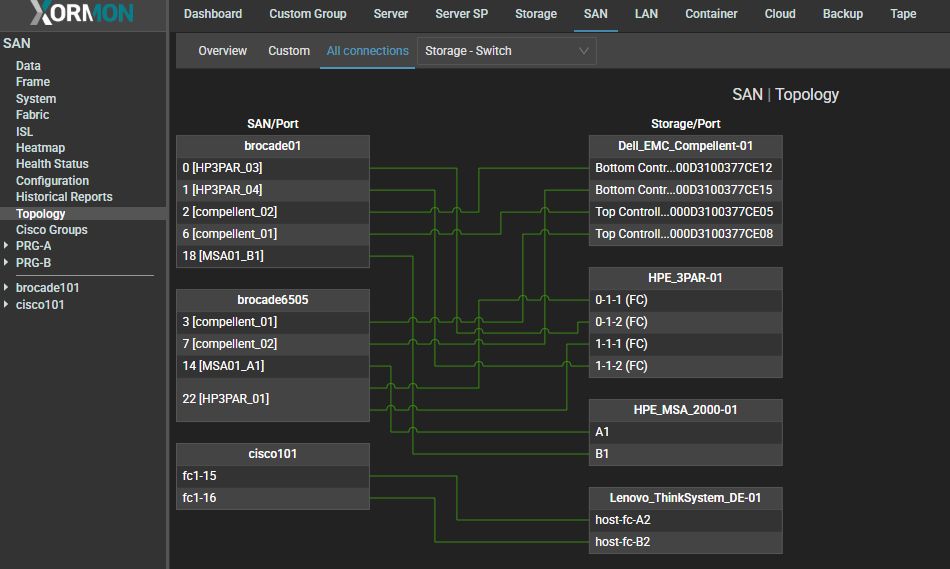This screenshot has height=569, width=950.
Task: Open the Health Status page
Action: pyautogui.click(x=52, y=164)
